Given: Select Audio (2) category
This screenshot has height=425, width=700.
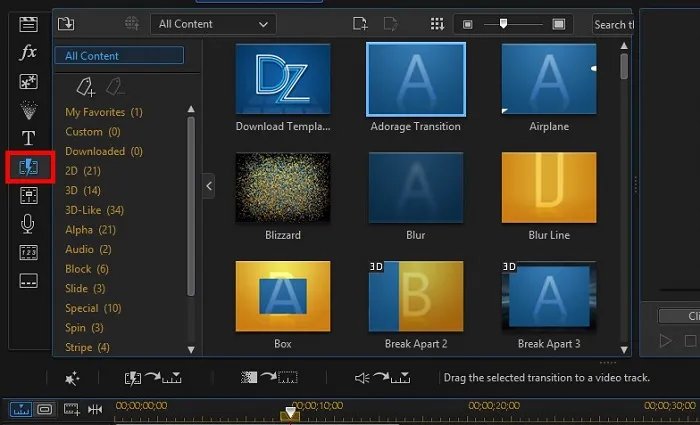Looking at the screenshot, I should 88,250.
